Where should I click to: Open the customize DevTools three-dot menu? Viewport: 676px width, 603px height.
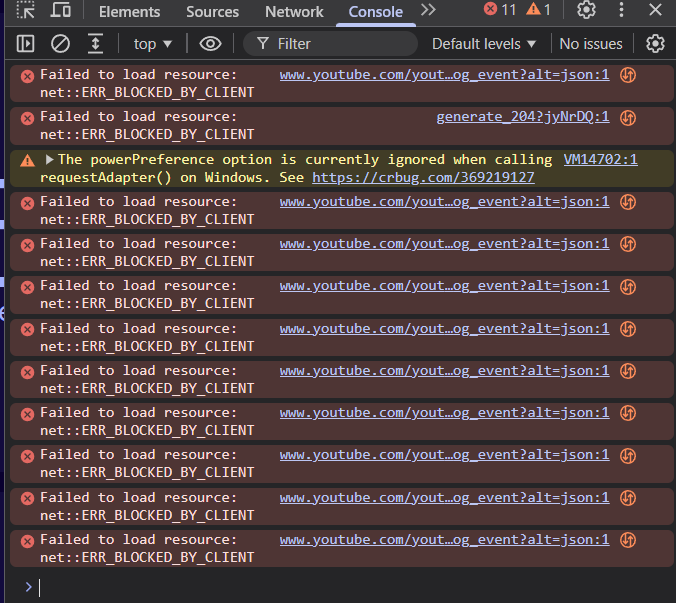(x=621, y=9)
